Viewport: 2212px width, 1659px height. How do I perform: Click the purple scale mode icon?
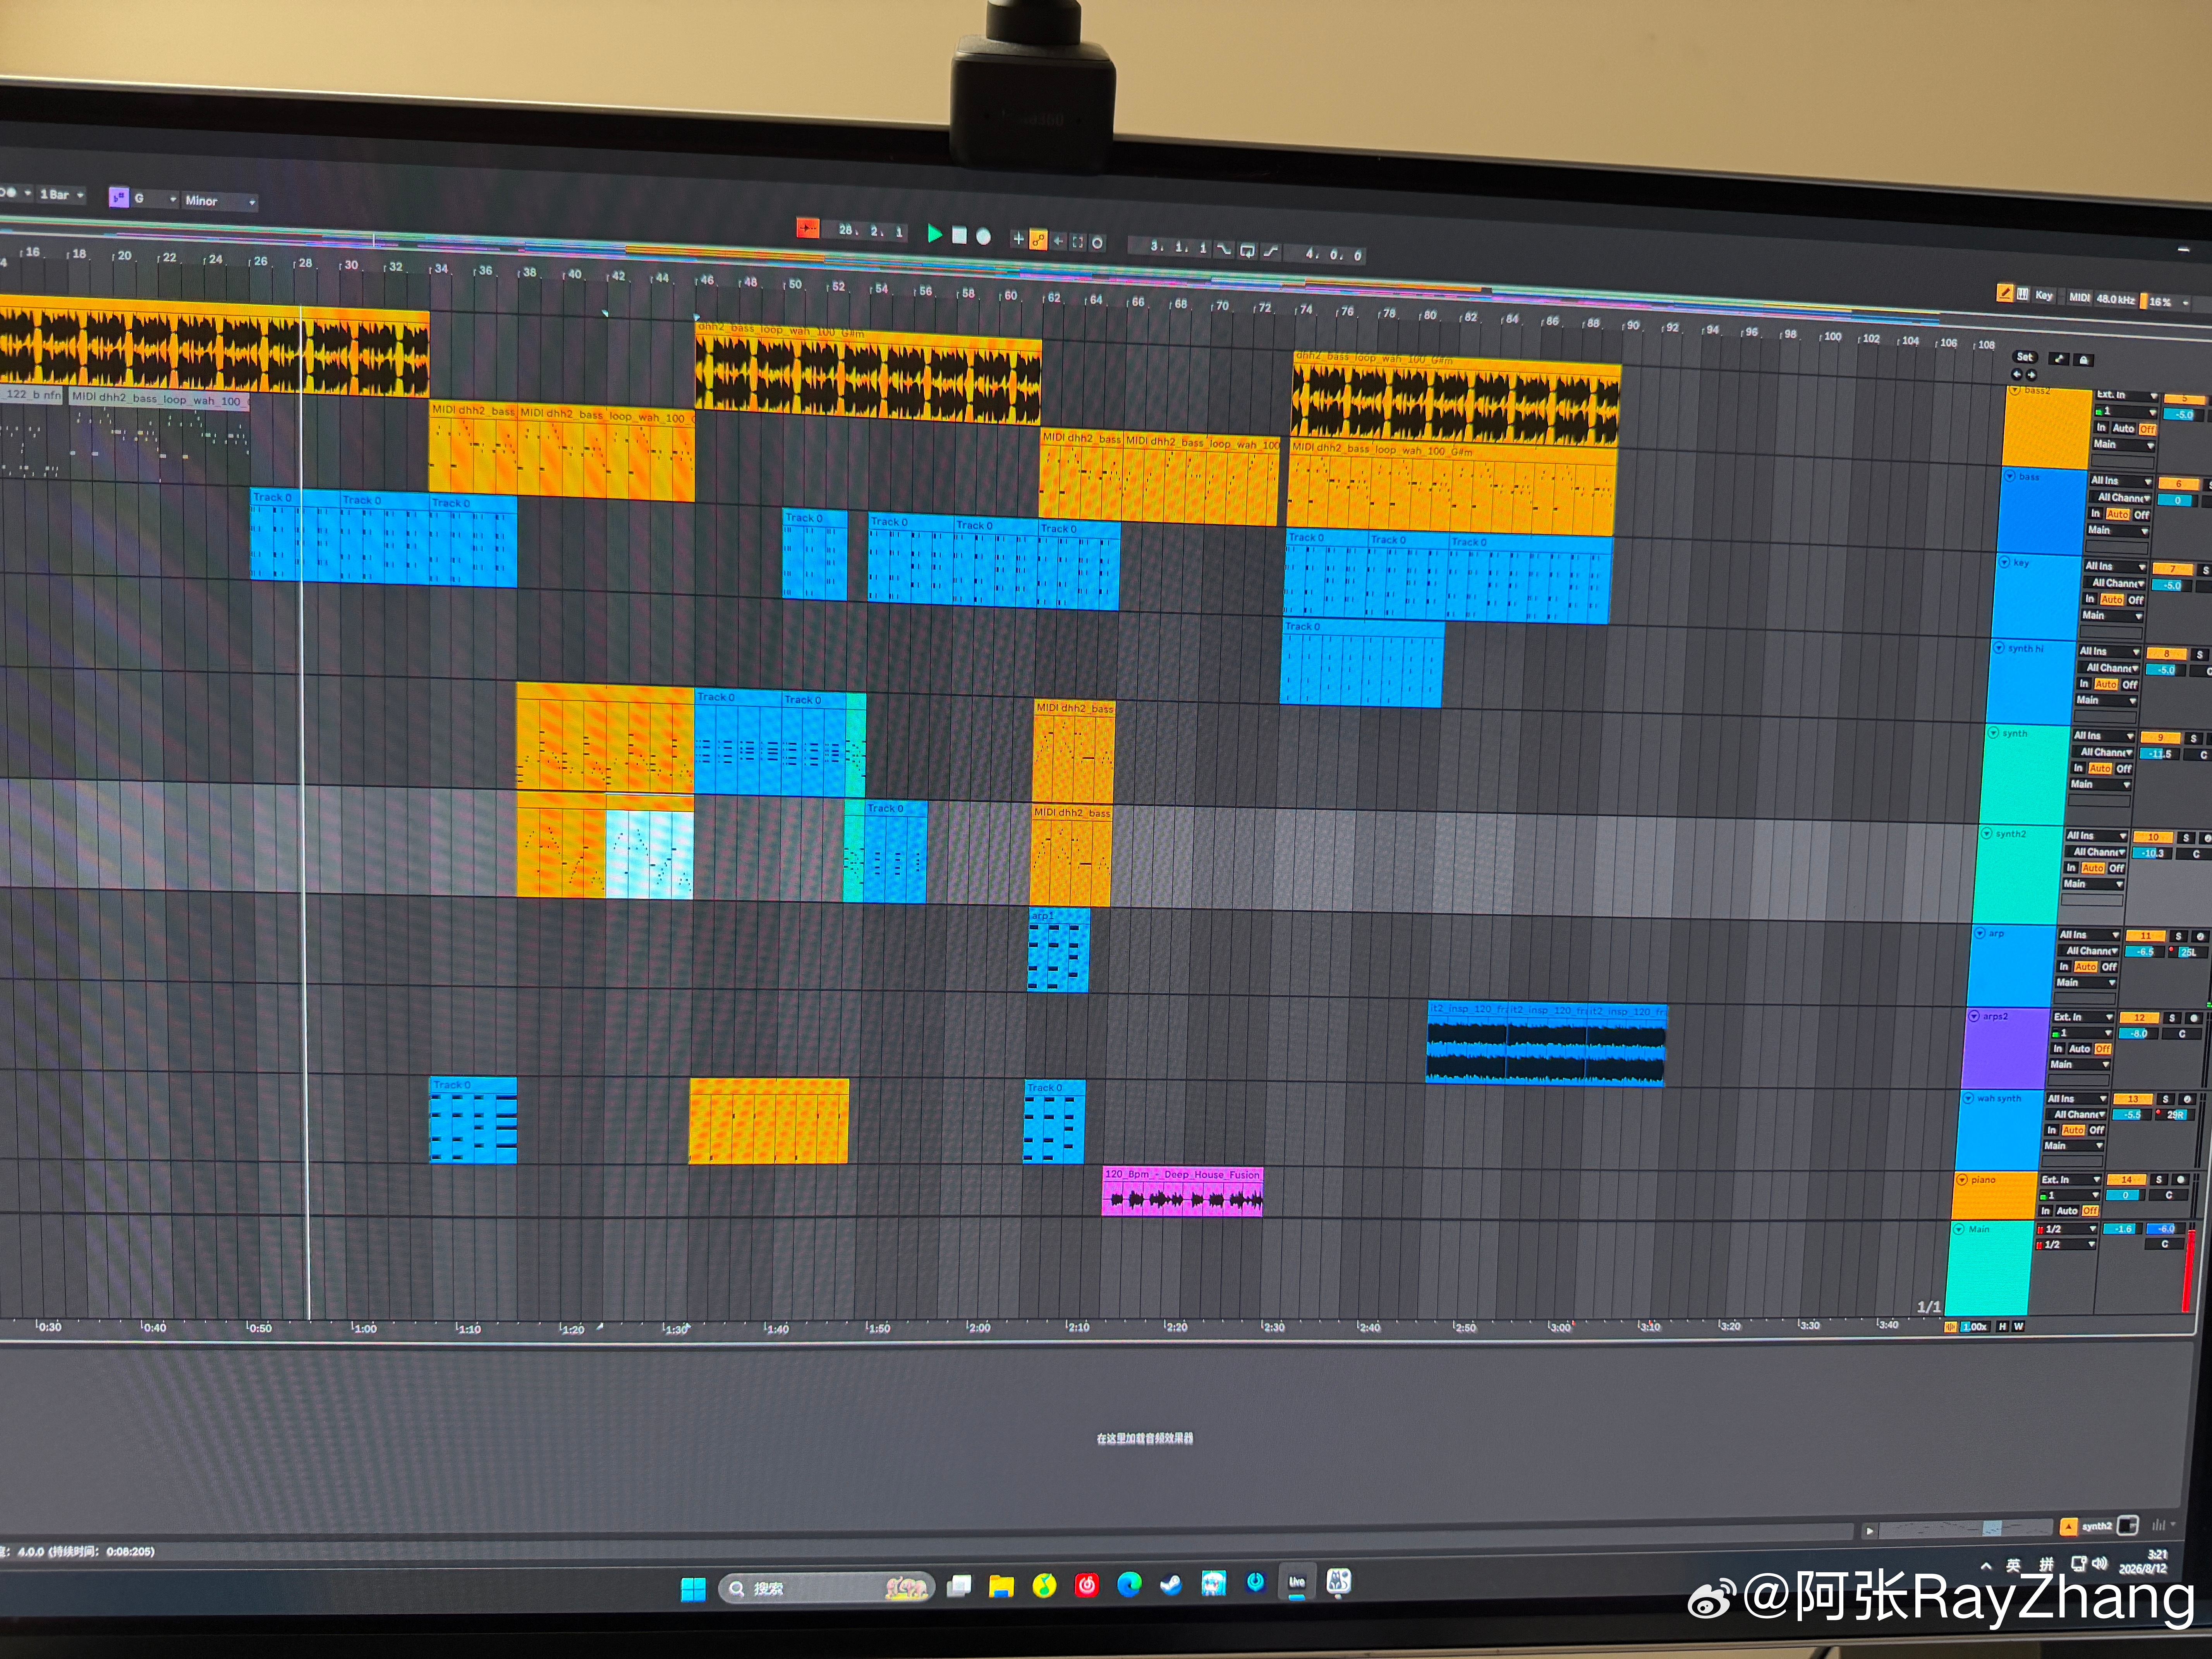(118, 198)
